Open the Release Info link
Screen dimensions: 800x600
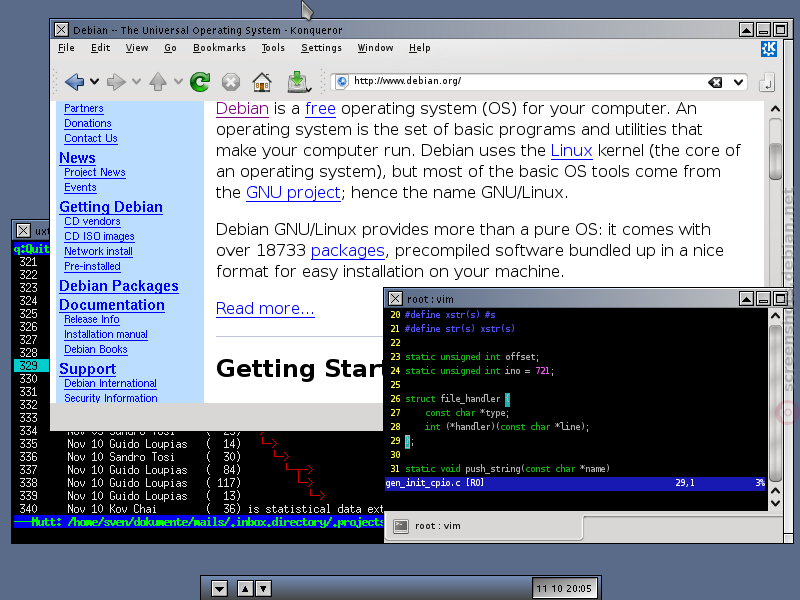[x=92, y=319]
